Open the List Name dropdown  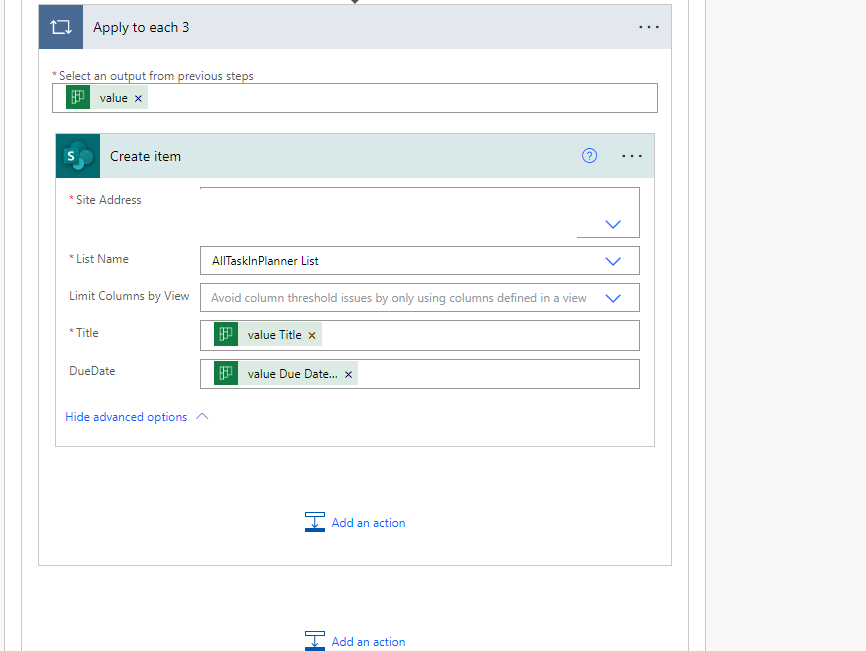click(x=612, y=260)
